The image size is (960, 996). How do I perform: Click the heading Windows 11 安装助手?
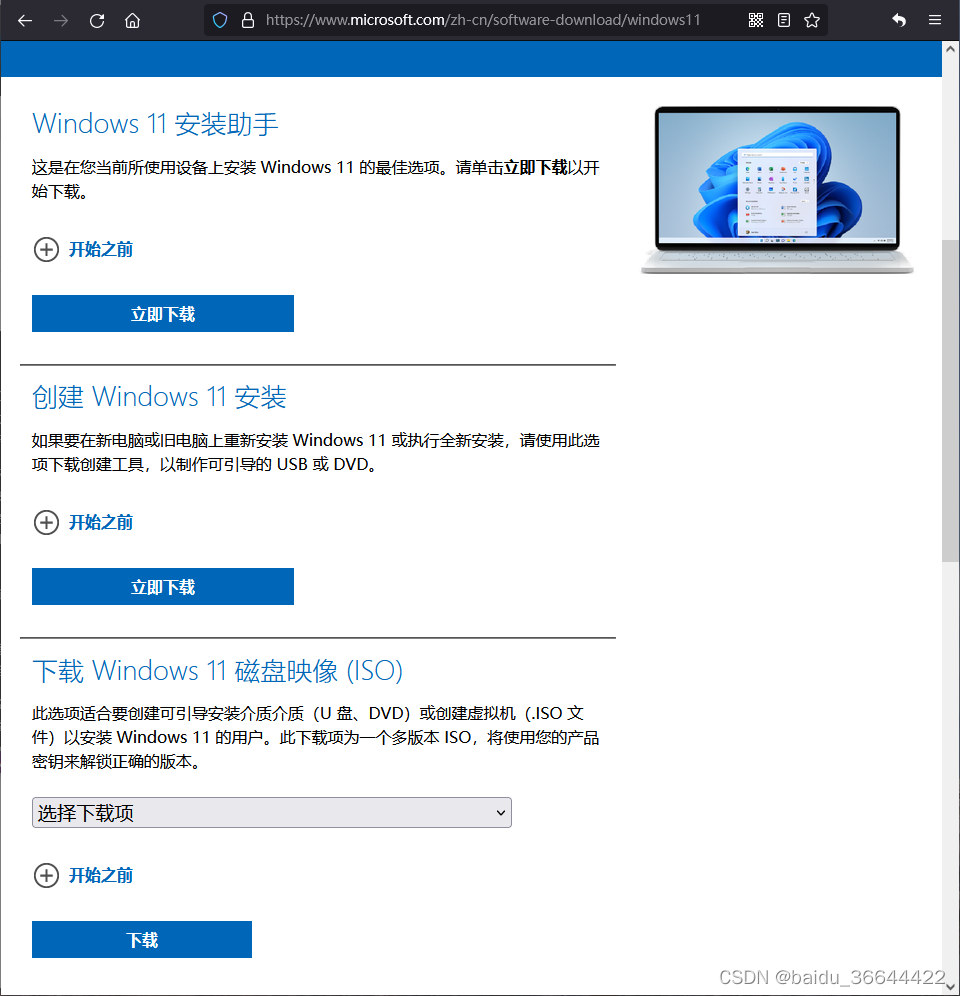(x=155, y=124)
